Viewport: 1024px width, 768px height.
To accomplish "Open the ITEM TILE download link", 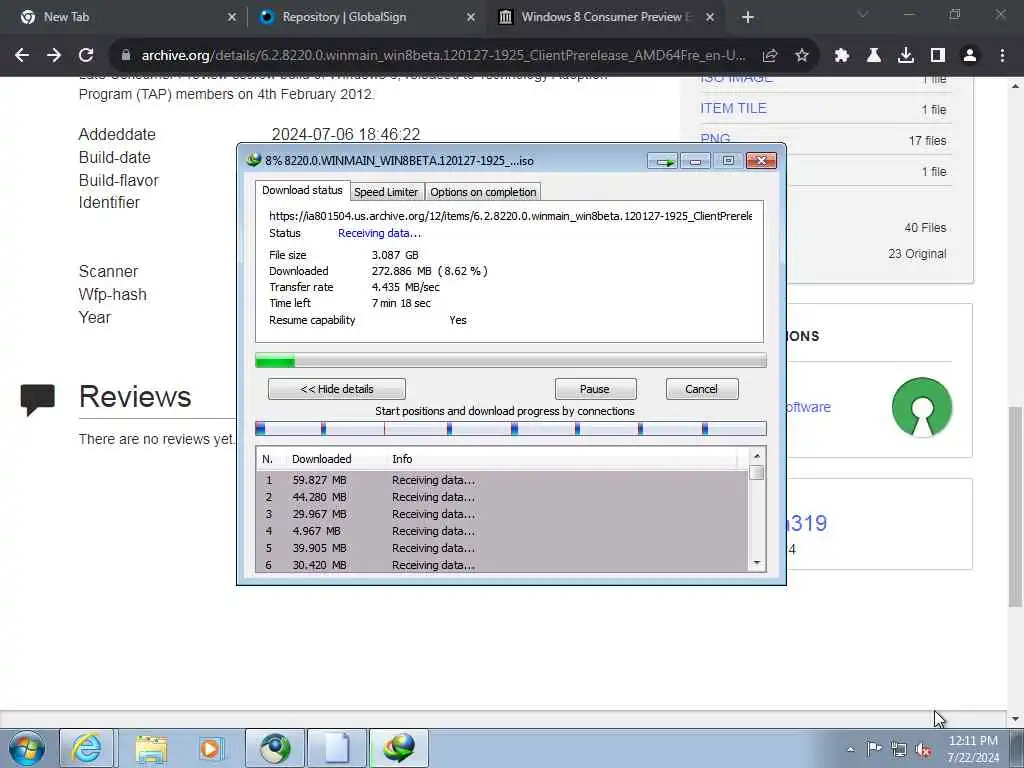I will [x=733, y=108].
